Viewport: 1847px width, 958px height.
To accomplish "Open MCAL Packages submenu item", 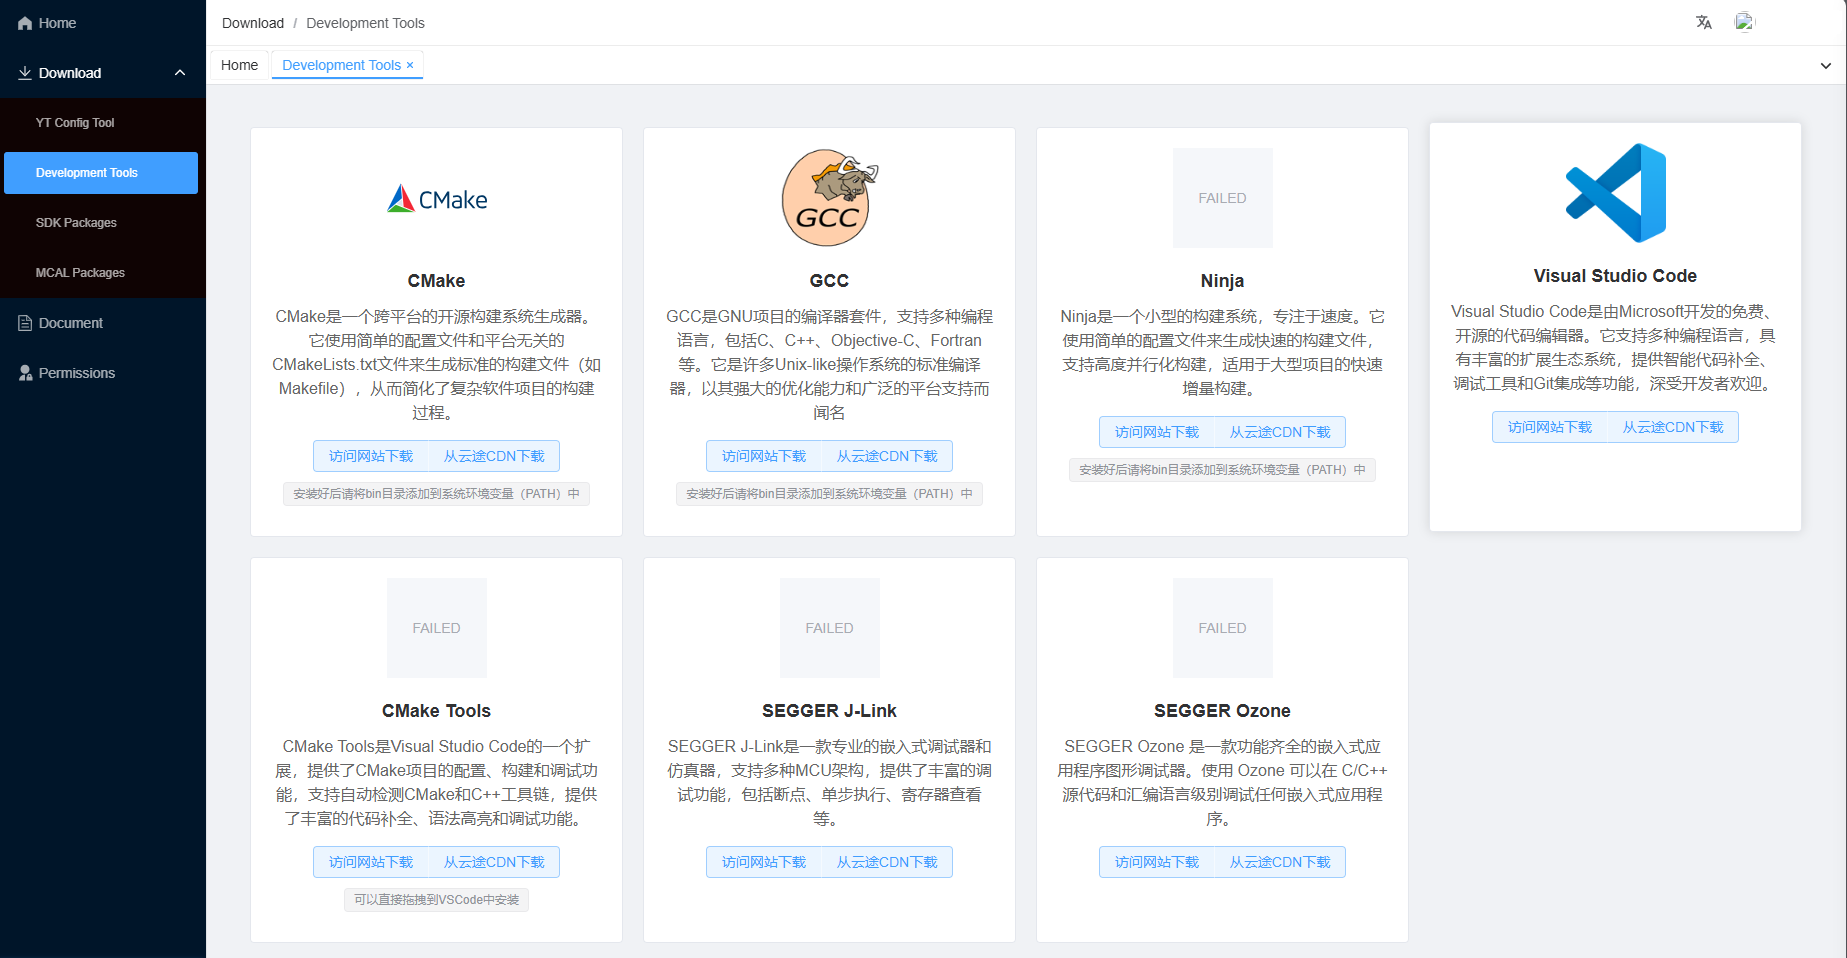I will coord(101,273).
